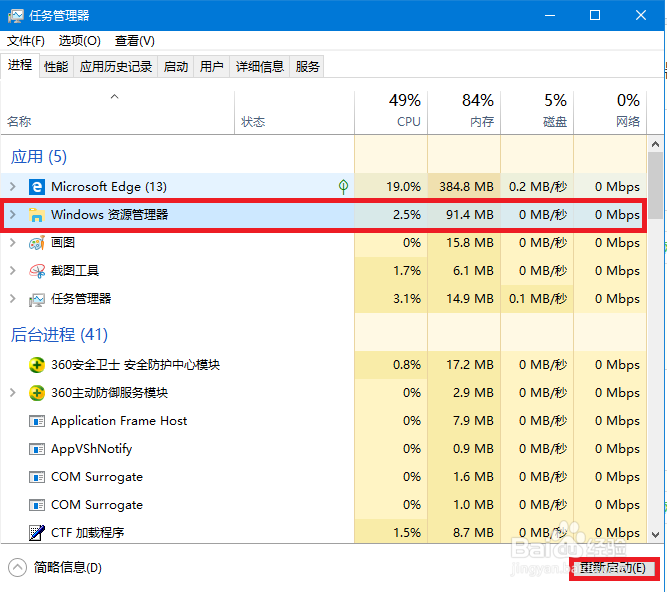
Task: Open the 文件(F) menu
Action: (x=26, y=41)
